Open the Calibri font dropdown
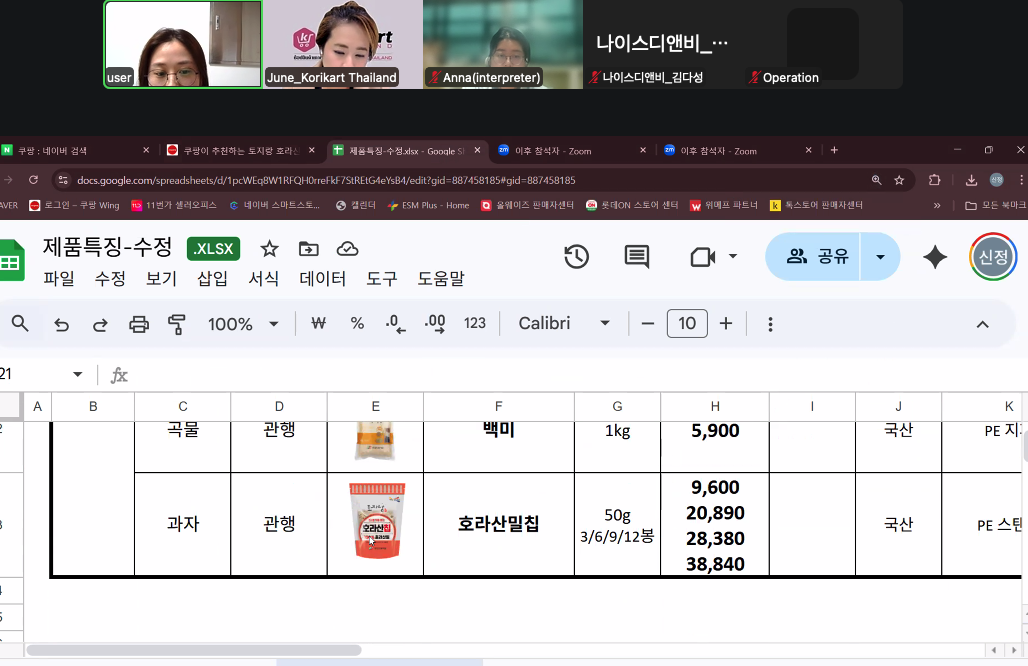The height and width of the screenshot is (666, 1028). coord(564,324)
